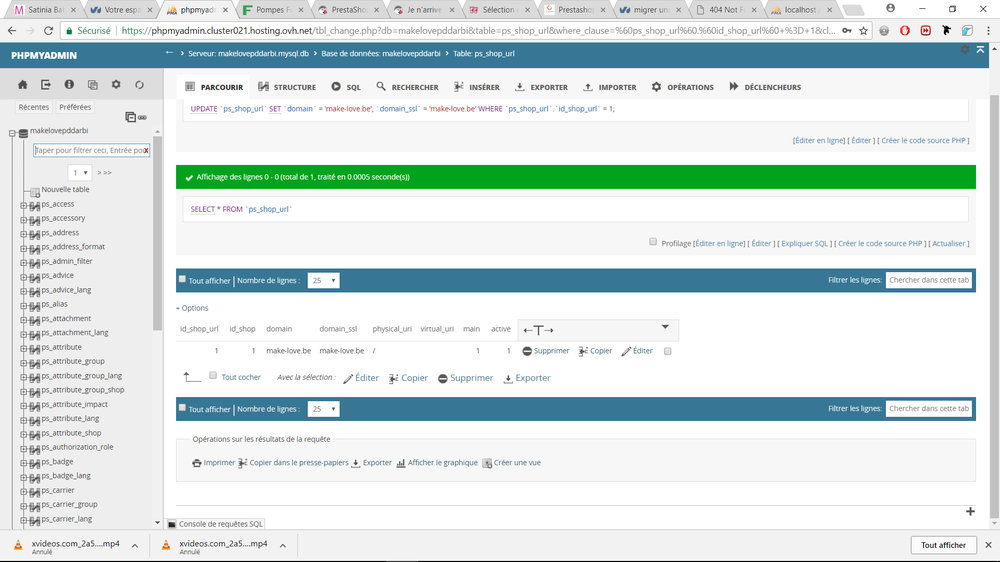
Task: Check the Tout cocher checkbox
Action: click(213, 376)
